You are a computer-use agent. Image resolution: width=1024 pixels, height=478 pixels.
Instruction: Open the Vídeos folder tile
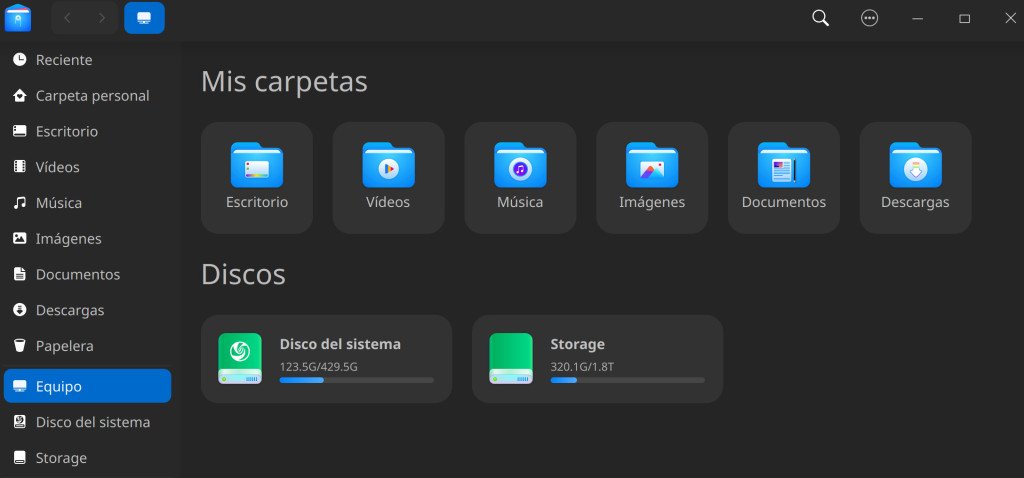pos(389,178)
